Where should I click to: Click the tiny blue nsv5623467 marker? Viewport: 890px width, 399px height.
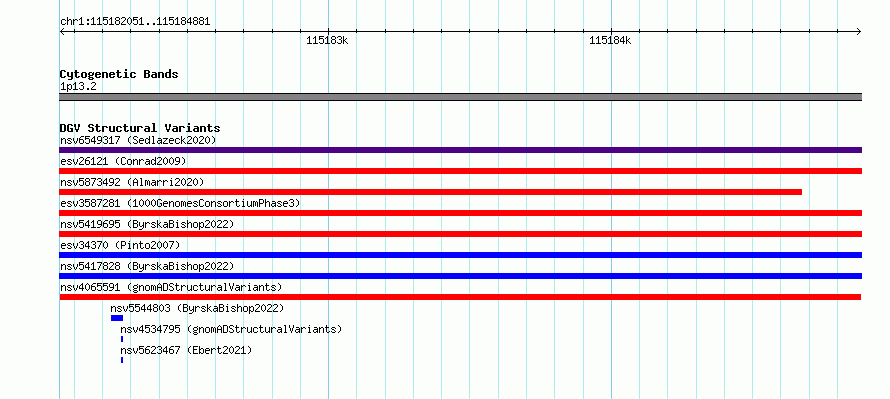coord(121,360)
